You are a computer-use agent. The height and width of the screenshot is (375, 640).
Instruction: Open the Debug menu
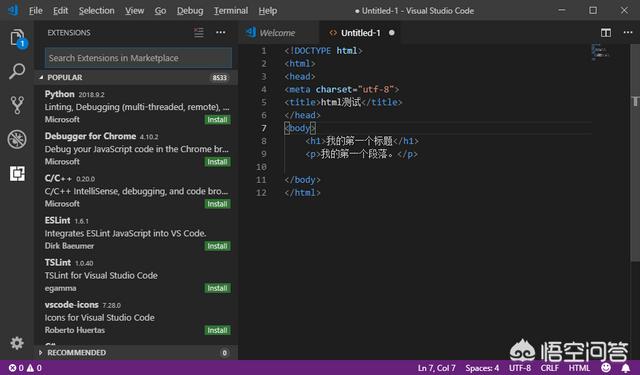tap(190, 11)
